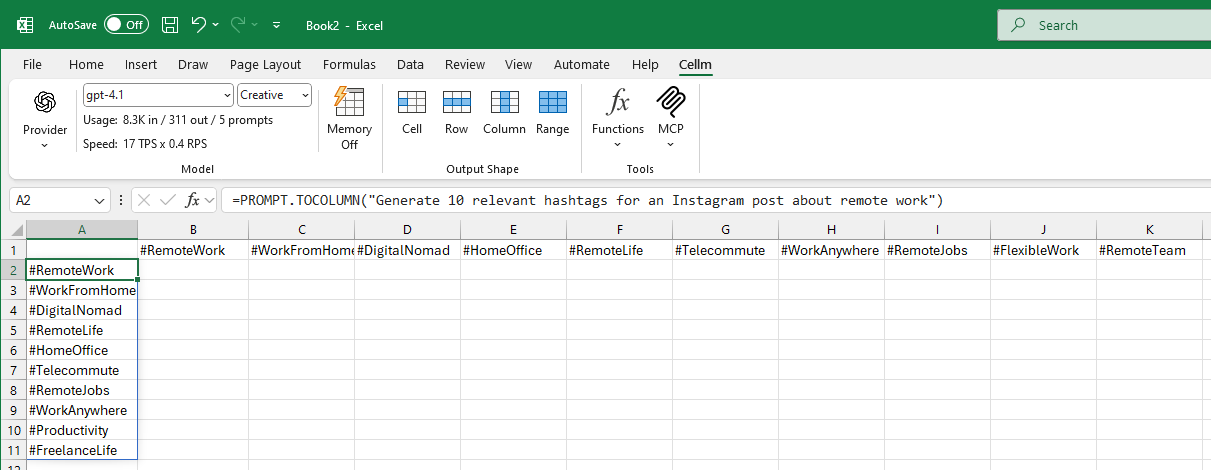Open the Provider selection menu
The width and height of the screenshot is (1211, 470).
(x=45, y=118)
